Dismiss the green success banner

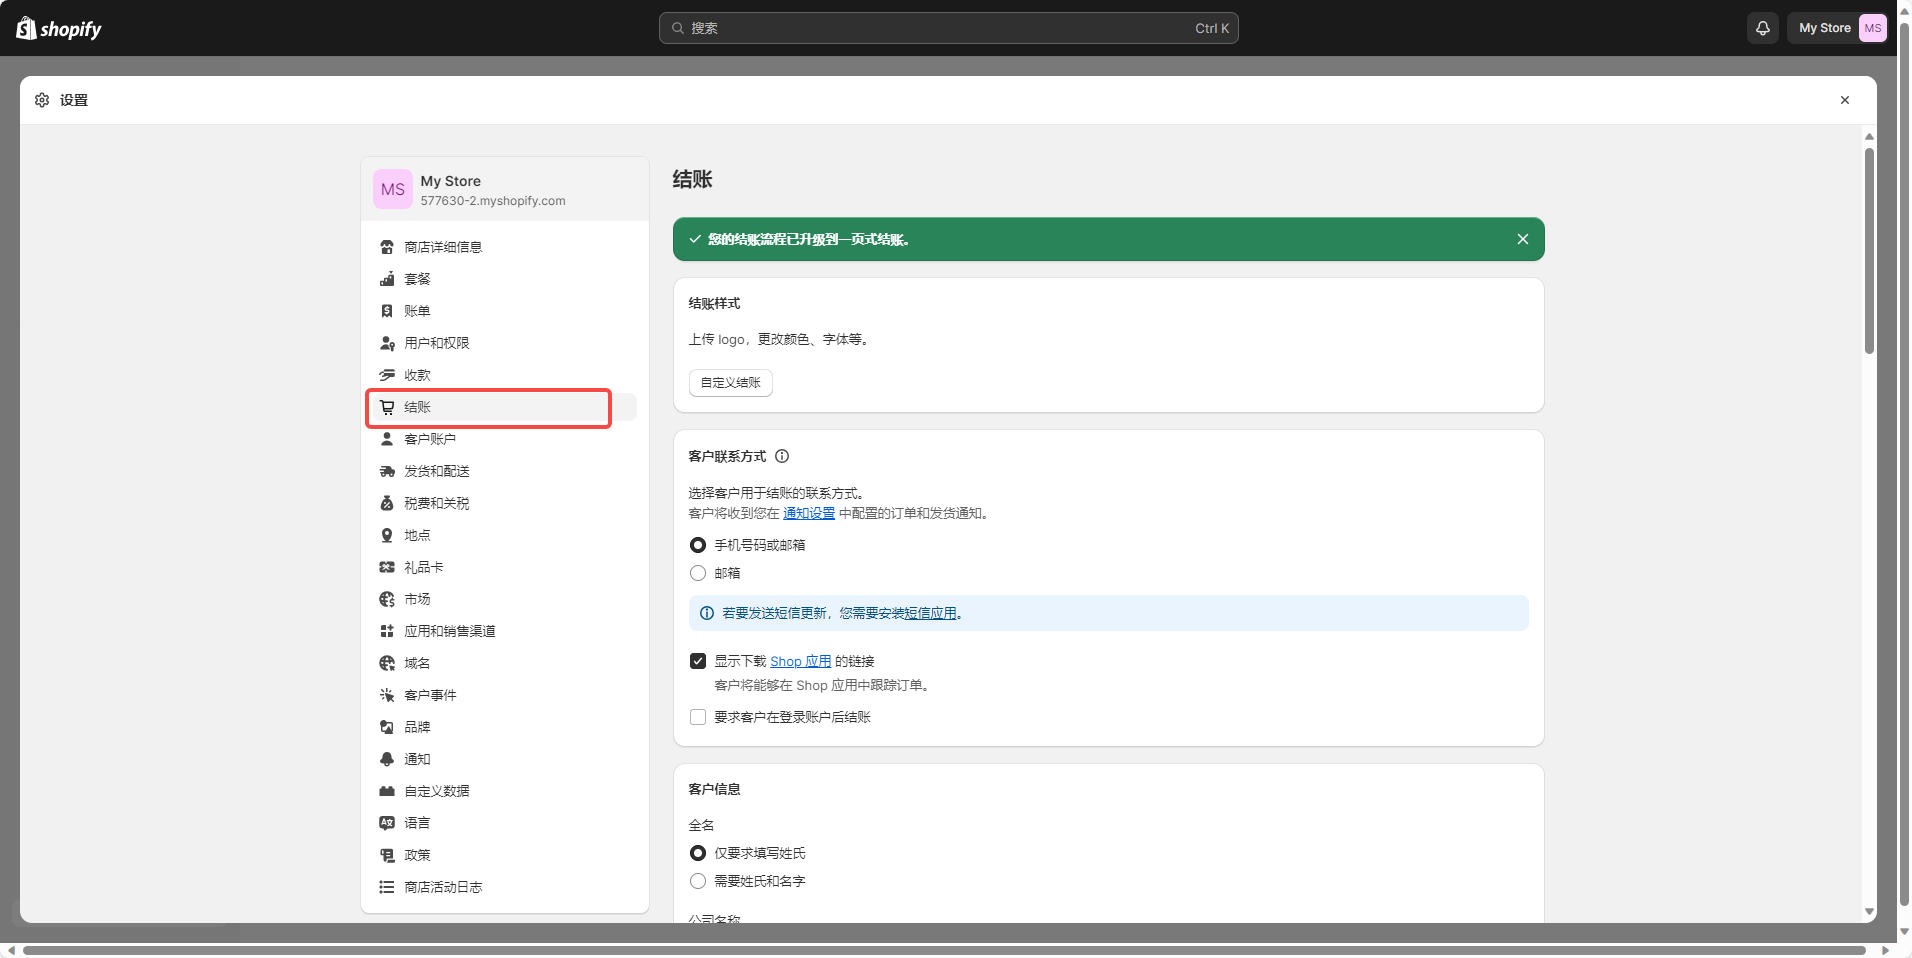point(1523,239)
